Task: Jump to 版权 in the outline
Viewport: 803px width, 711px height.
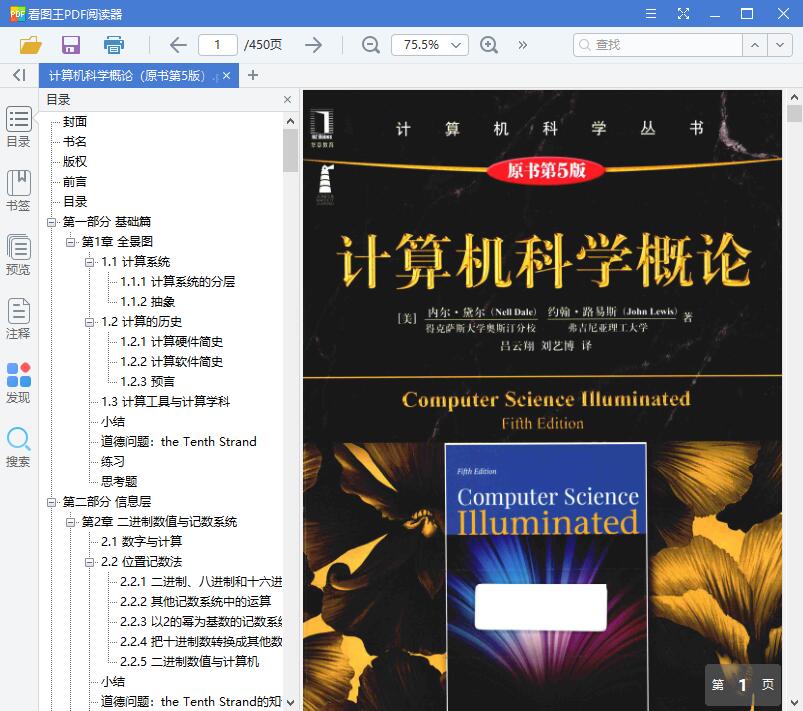Action: pos(75,161)
